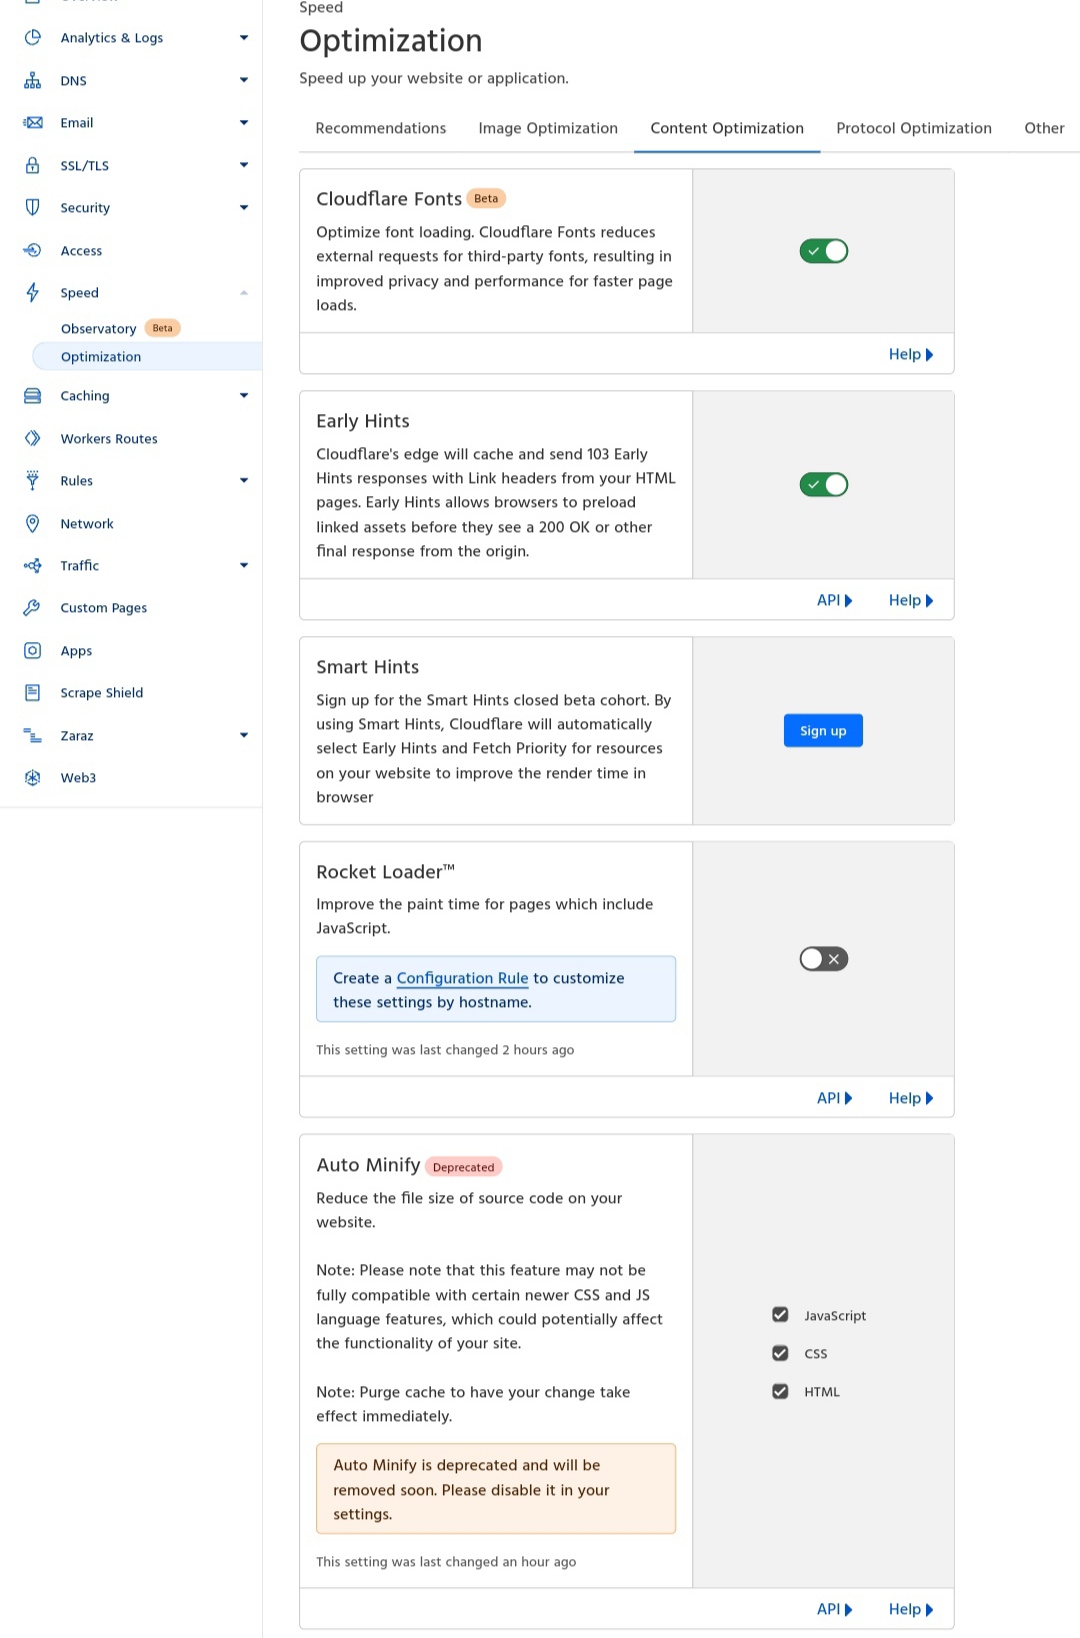Open Scrape Shield in the sidebar
1080x1638 pixels.
(101, 692)
